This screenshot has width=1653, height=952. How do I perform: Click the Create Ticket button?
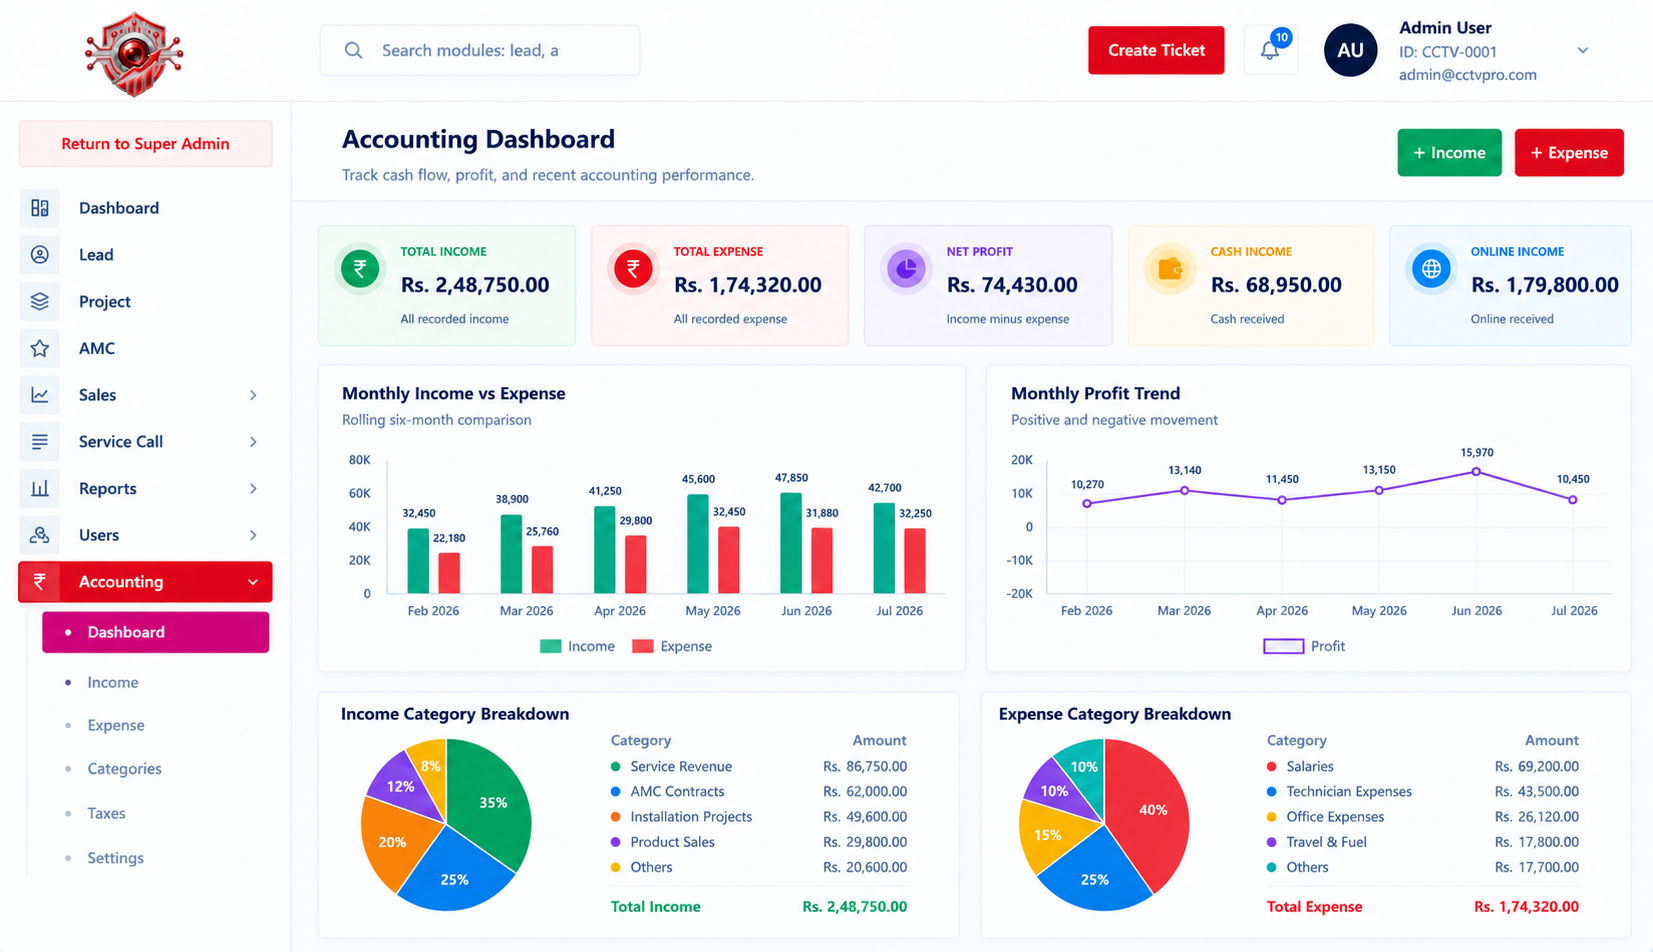coord(1156,50)
